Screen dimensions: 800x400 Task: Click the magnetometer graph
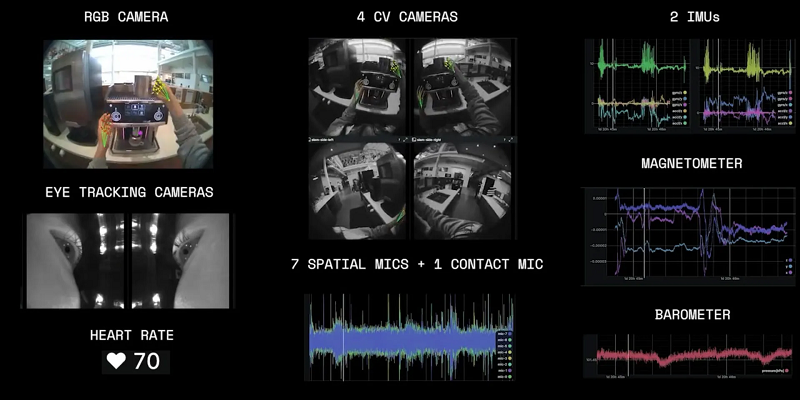point(680,236)
